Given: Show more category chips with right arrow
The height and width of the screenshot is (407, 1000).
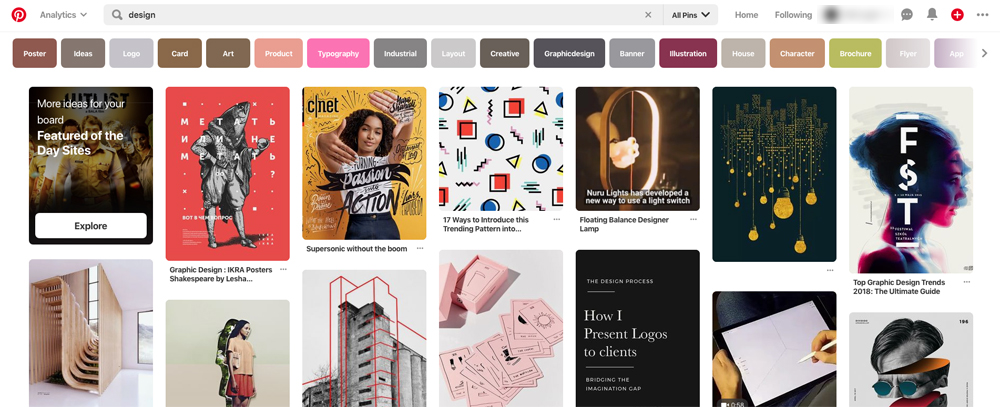Looking at the screenshot, I should (x=984, y=54).
